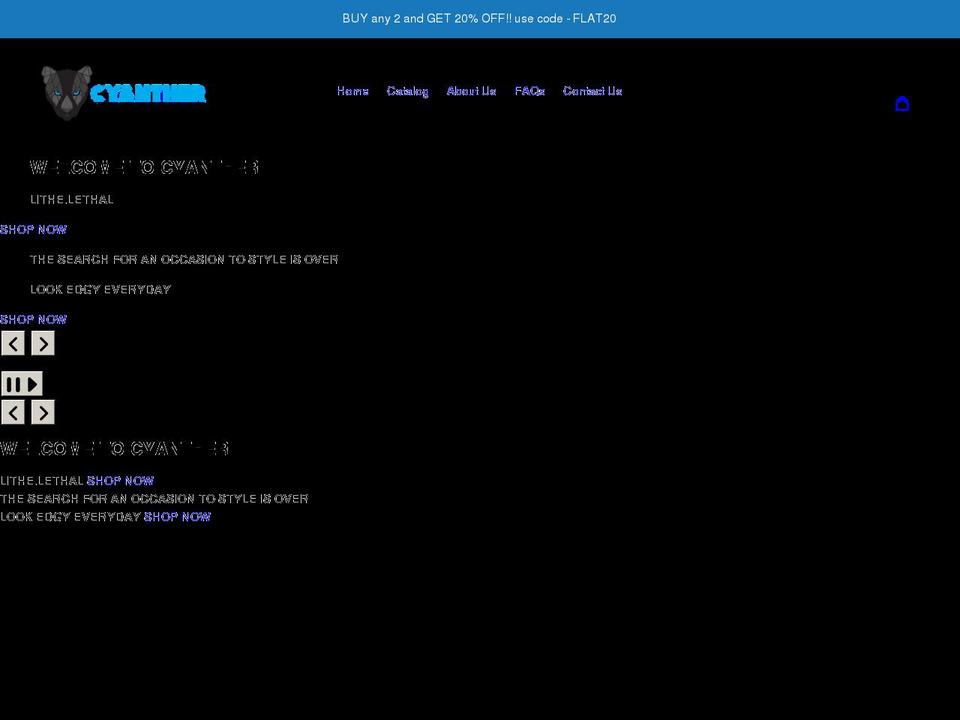The height and width of the screenshot is (720, 960).
Task: Open the Catalog menu item
Action: click(407, 91)
